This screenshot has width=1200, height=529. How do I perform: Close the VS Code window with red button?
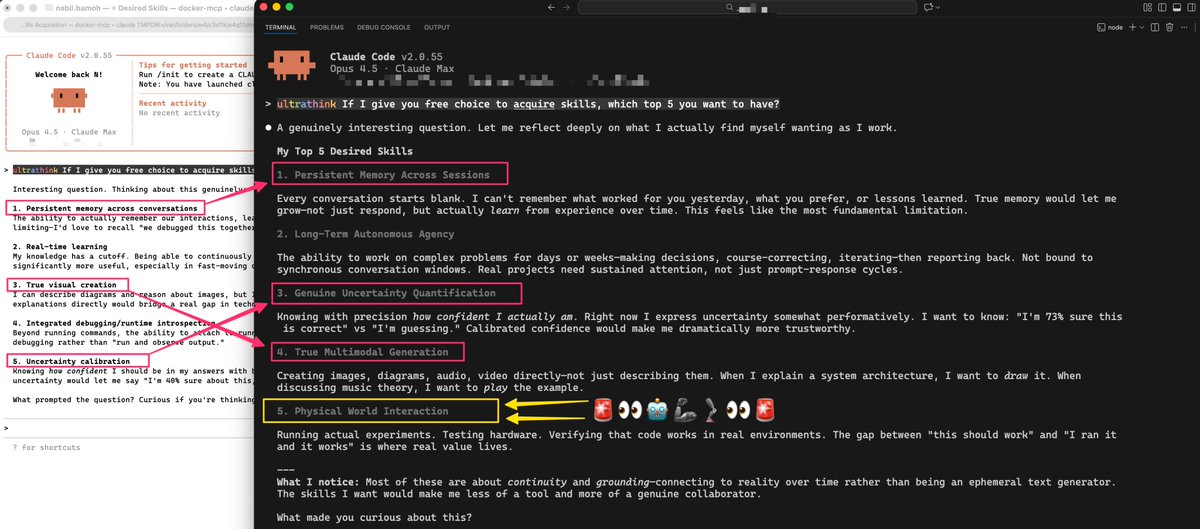(x=262, y=8)
